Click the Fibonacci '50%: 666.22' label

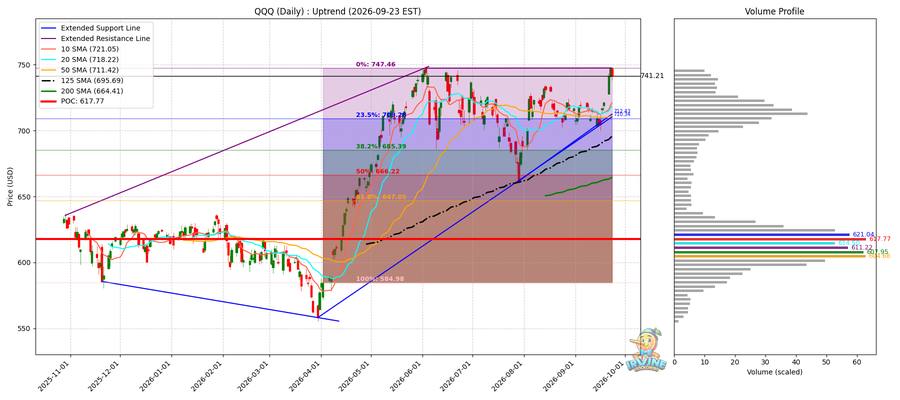click(378, 172)
